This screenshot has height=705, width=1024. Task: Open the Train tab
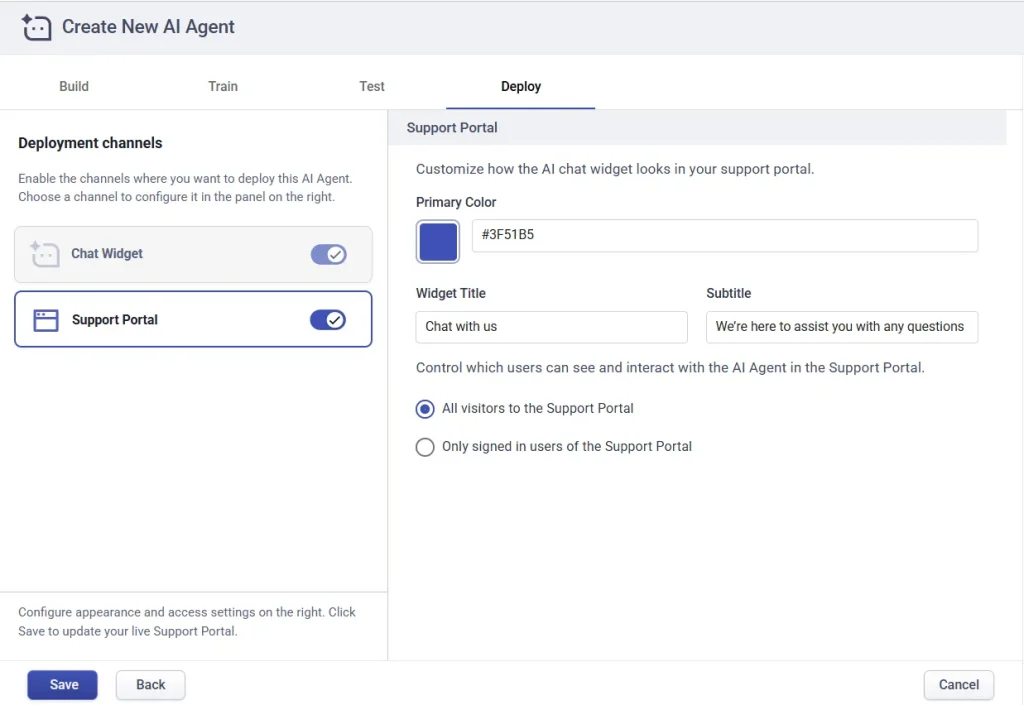point(223,86)
